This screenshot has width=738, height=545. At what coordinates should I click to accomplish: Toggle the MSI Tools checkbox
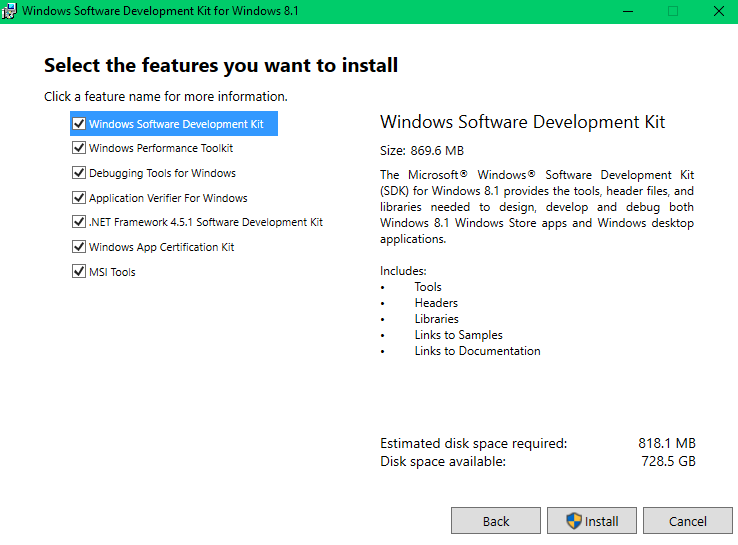(x=79, y=272)
